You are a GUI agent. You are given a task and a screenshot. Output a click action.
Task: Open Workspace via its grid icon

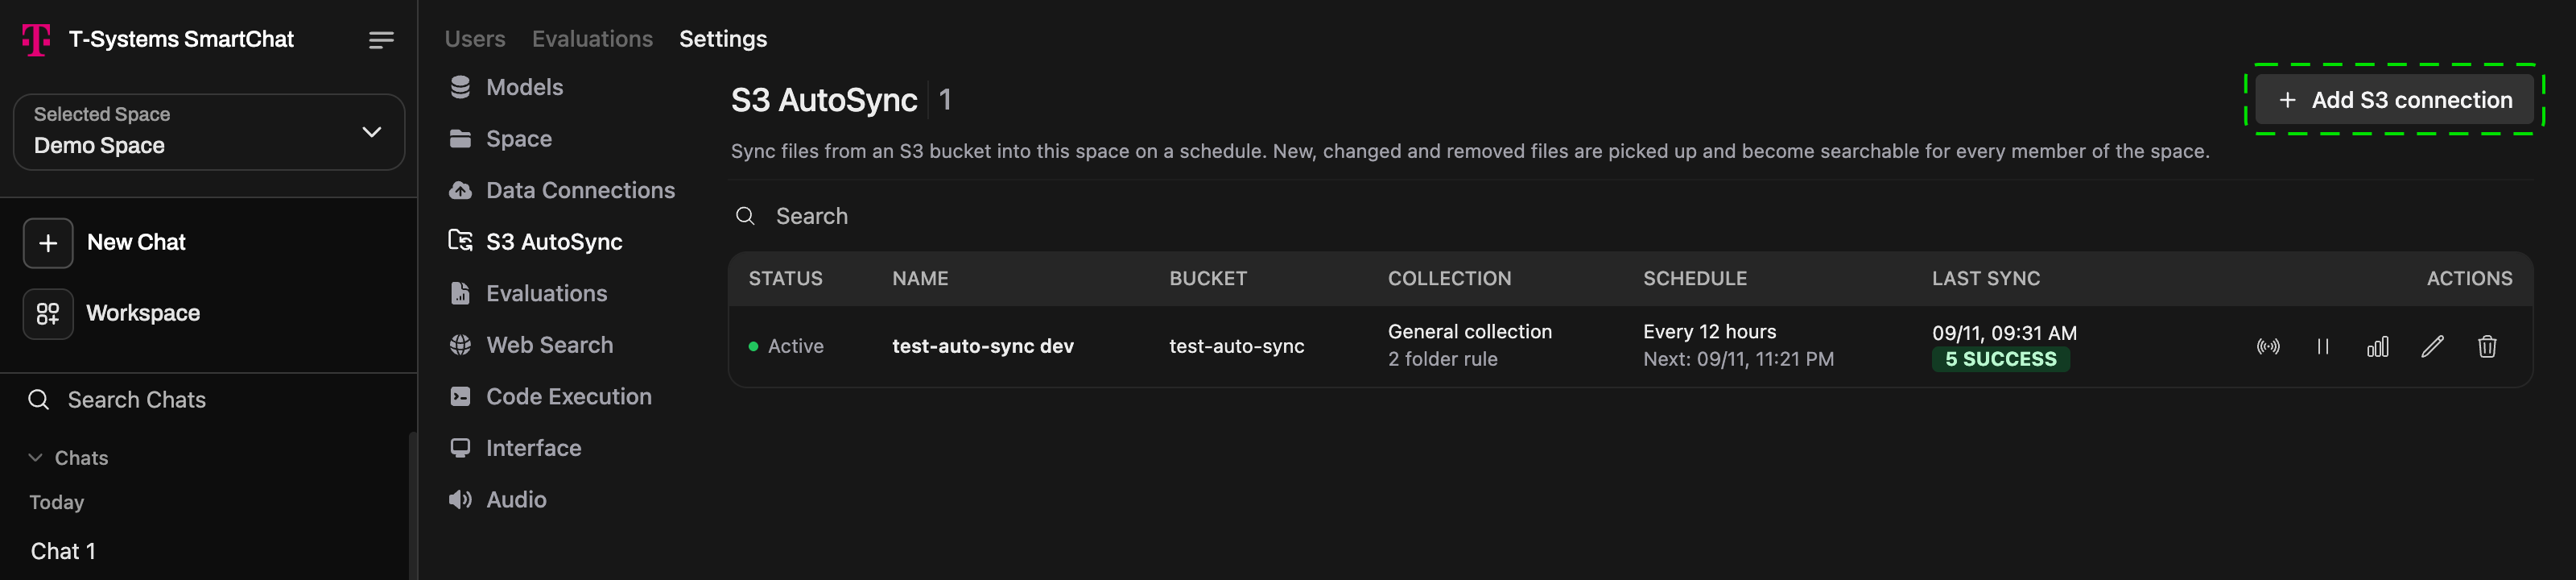[x=48, y=314]
